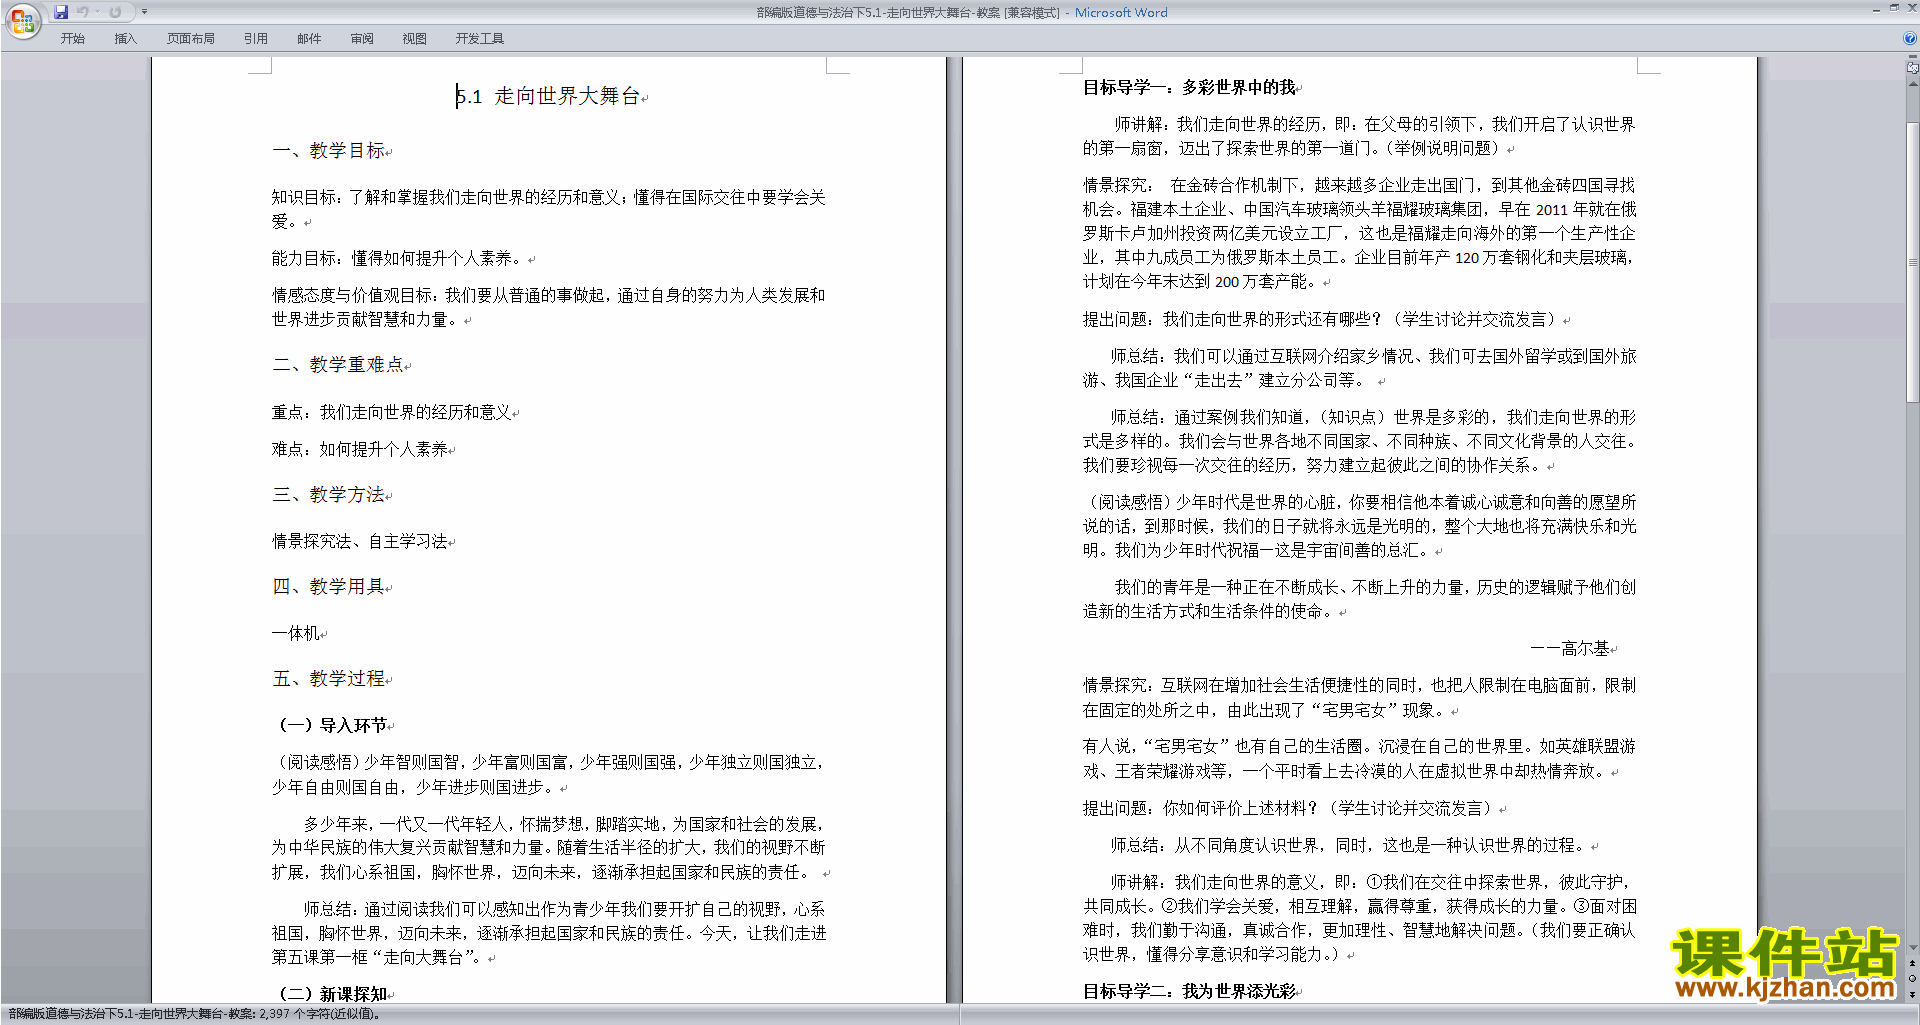Click the Next Page double-arrow button
Viewport: 1920px width, 1025px height.
(1913, 994)
